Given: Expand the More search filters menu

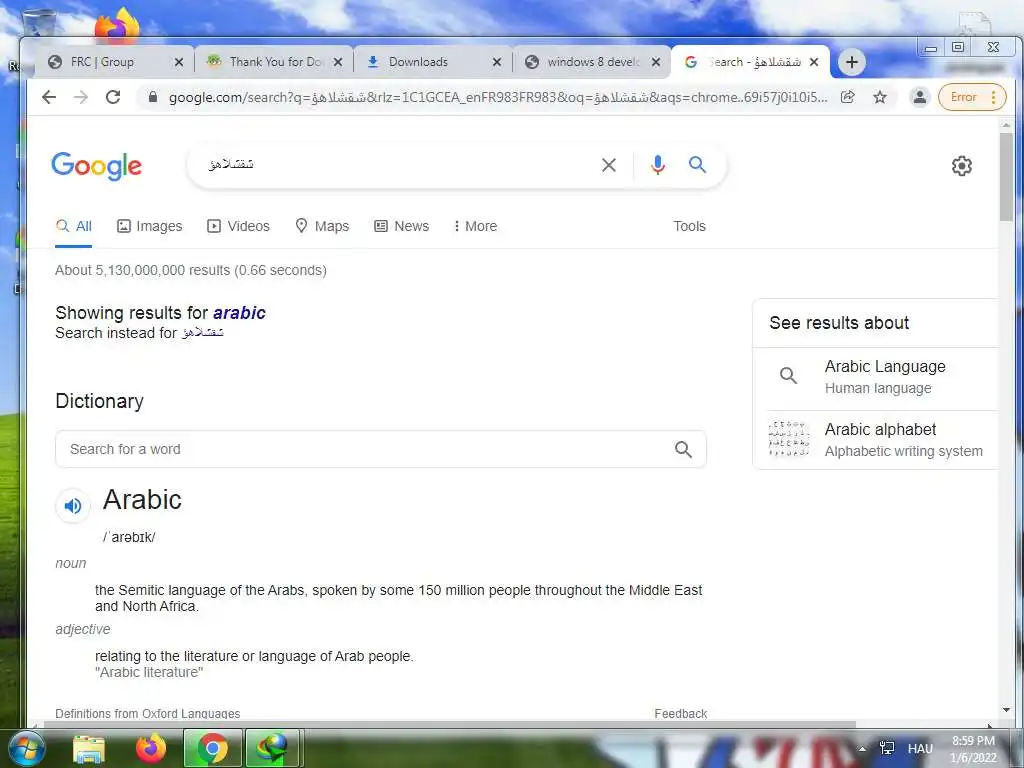Looking at the screenshot, I should coord(475,226).
